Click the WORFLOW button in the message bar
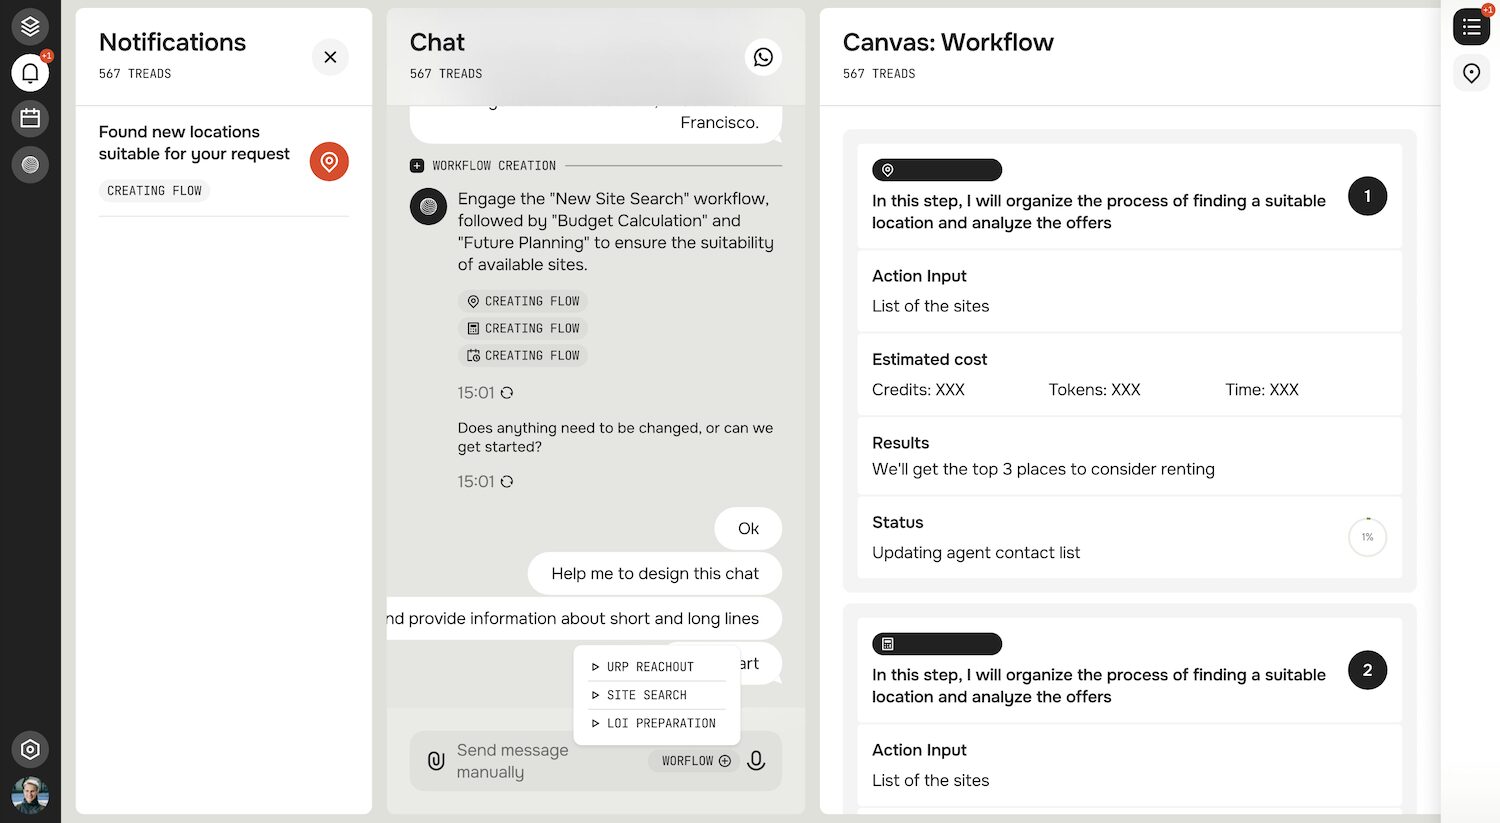Screen dimensions: 1500x823 [693, 760]
